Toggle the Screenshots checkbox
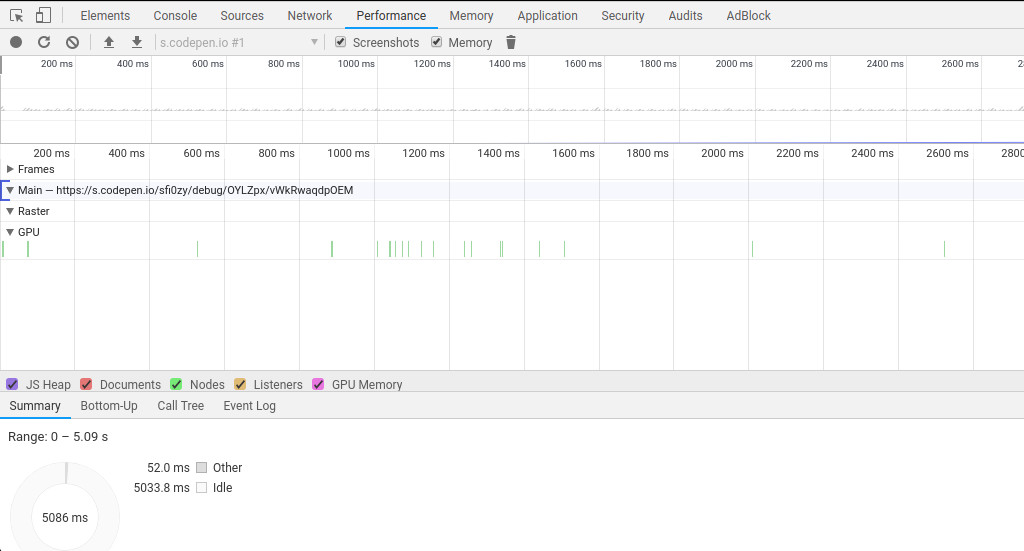1024x551 pixels. pyautogui.click(x=340, y=42)
